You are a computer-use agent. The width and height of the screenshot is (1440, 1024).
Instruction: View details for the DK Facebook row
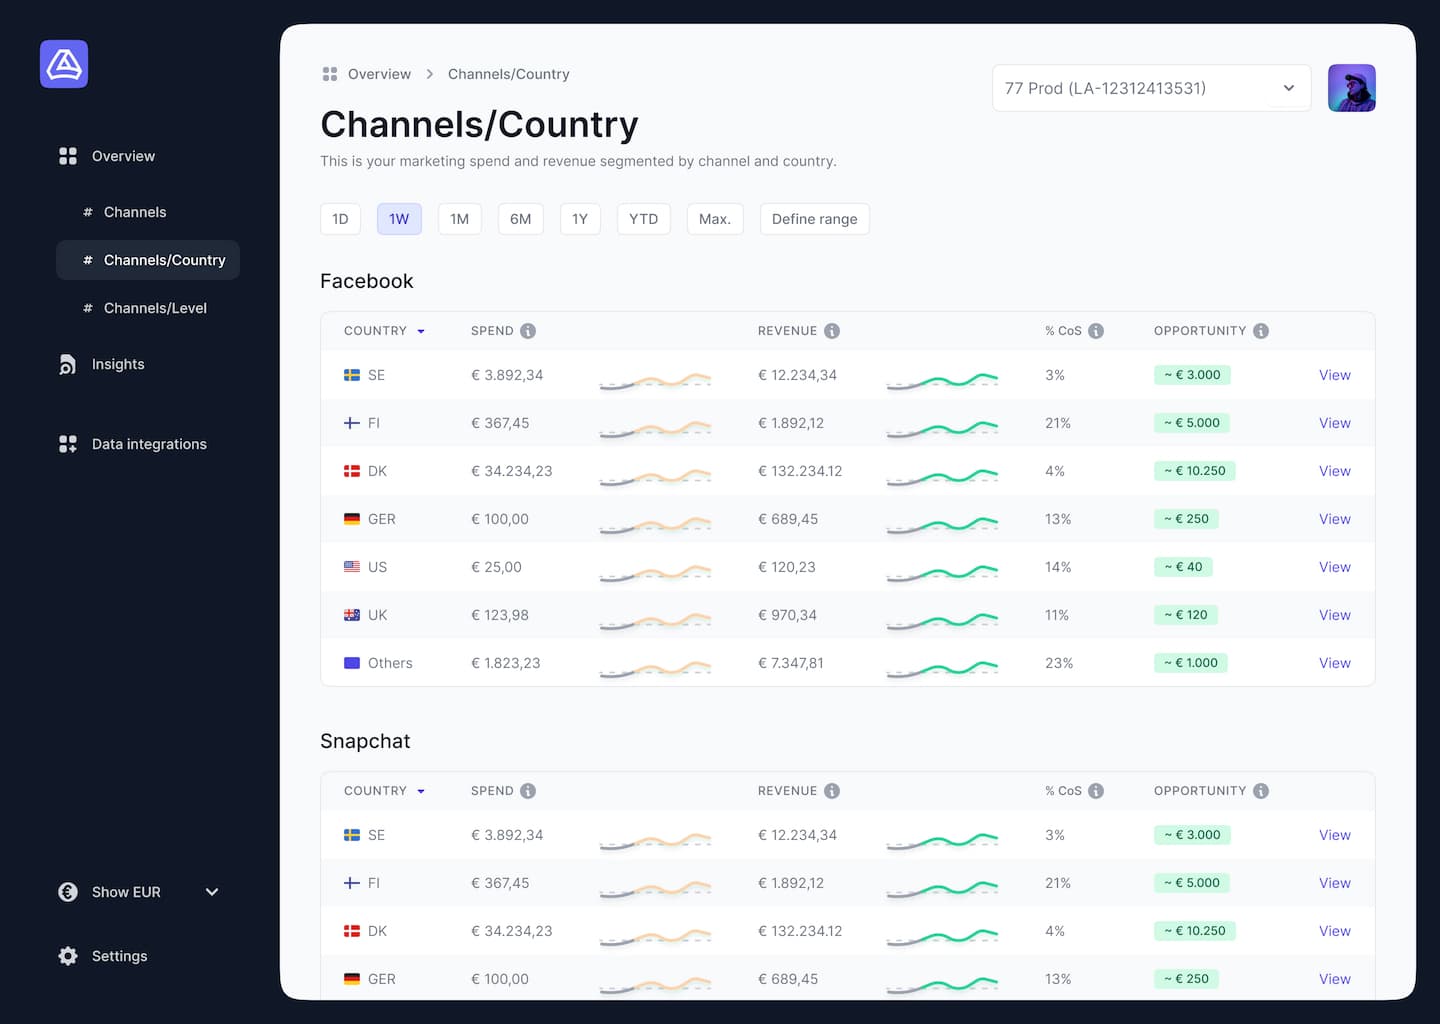click(x=1334, y=470)
